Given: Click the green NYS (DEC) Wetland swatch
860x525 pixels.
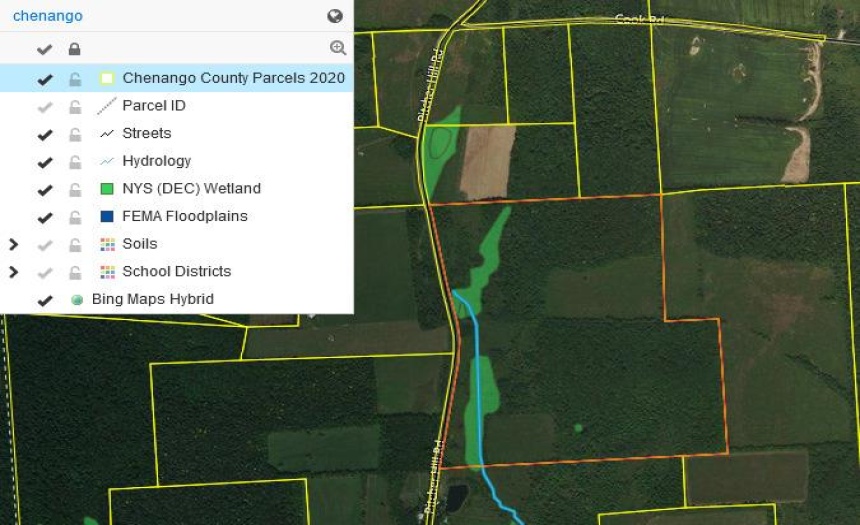Looking at the screenshot, I should tap(106, 189).
